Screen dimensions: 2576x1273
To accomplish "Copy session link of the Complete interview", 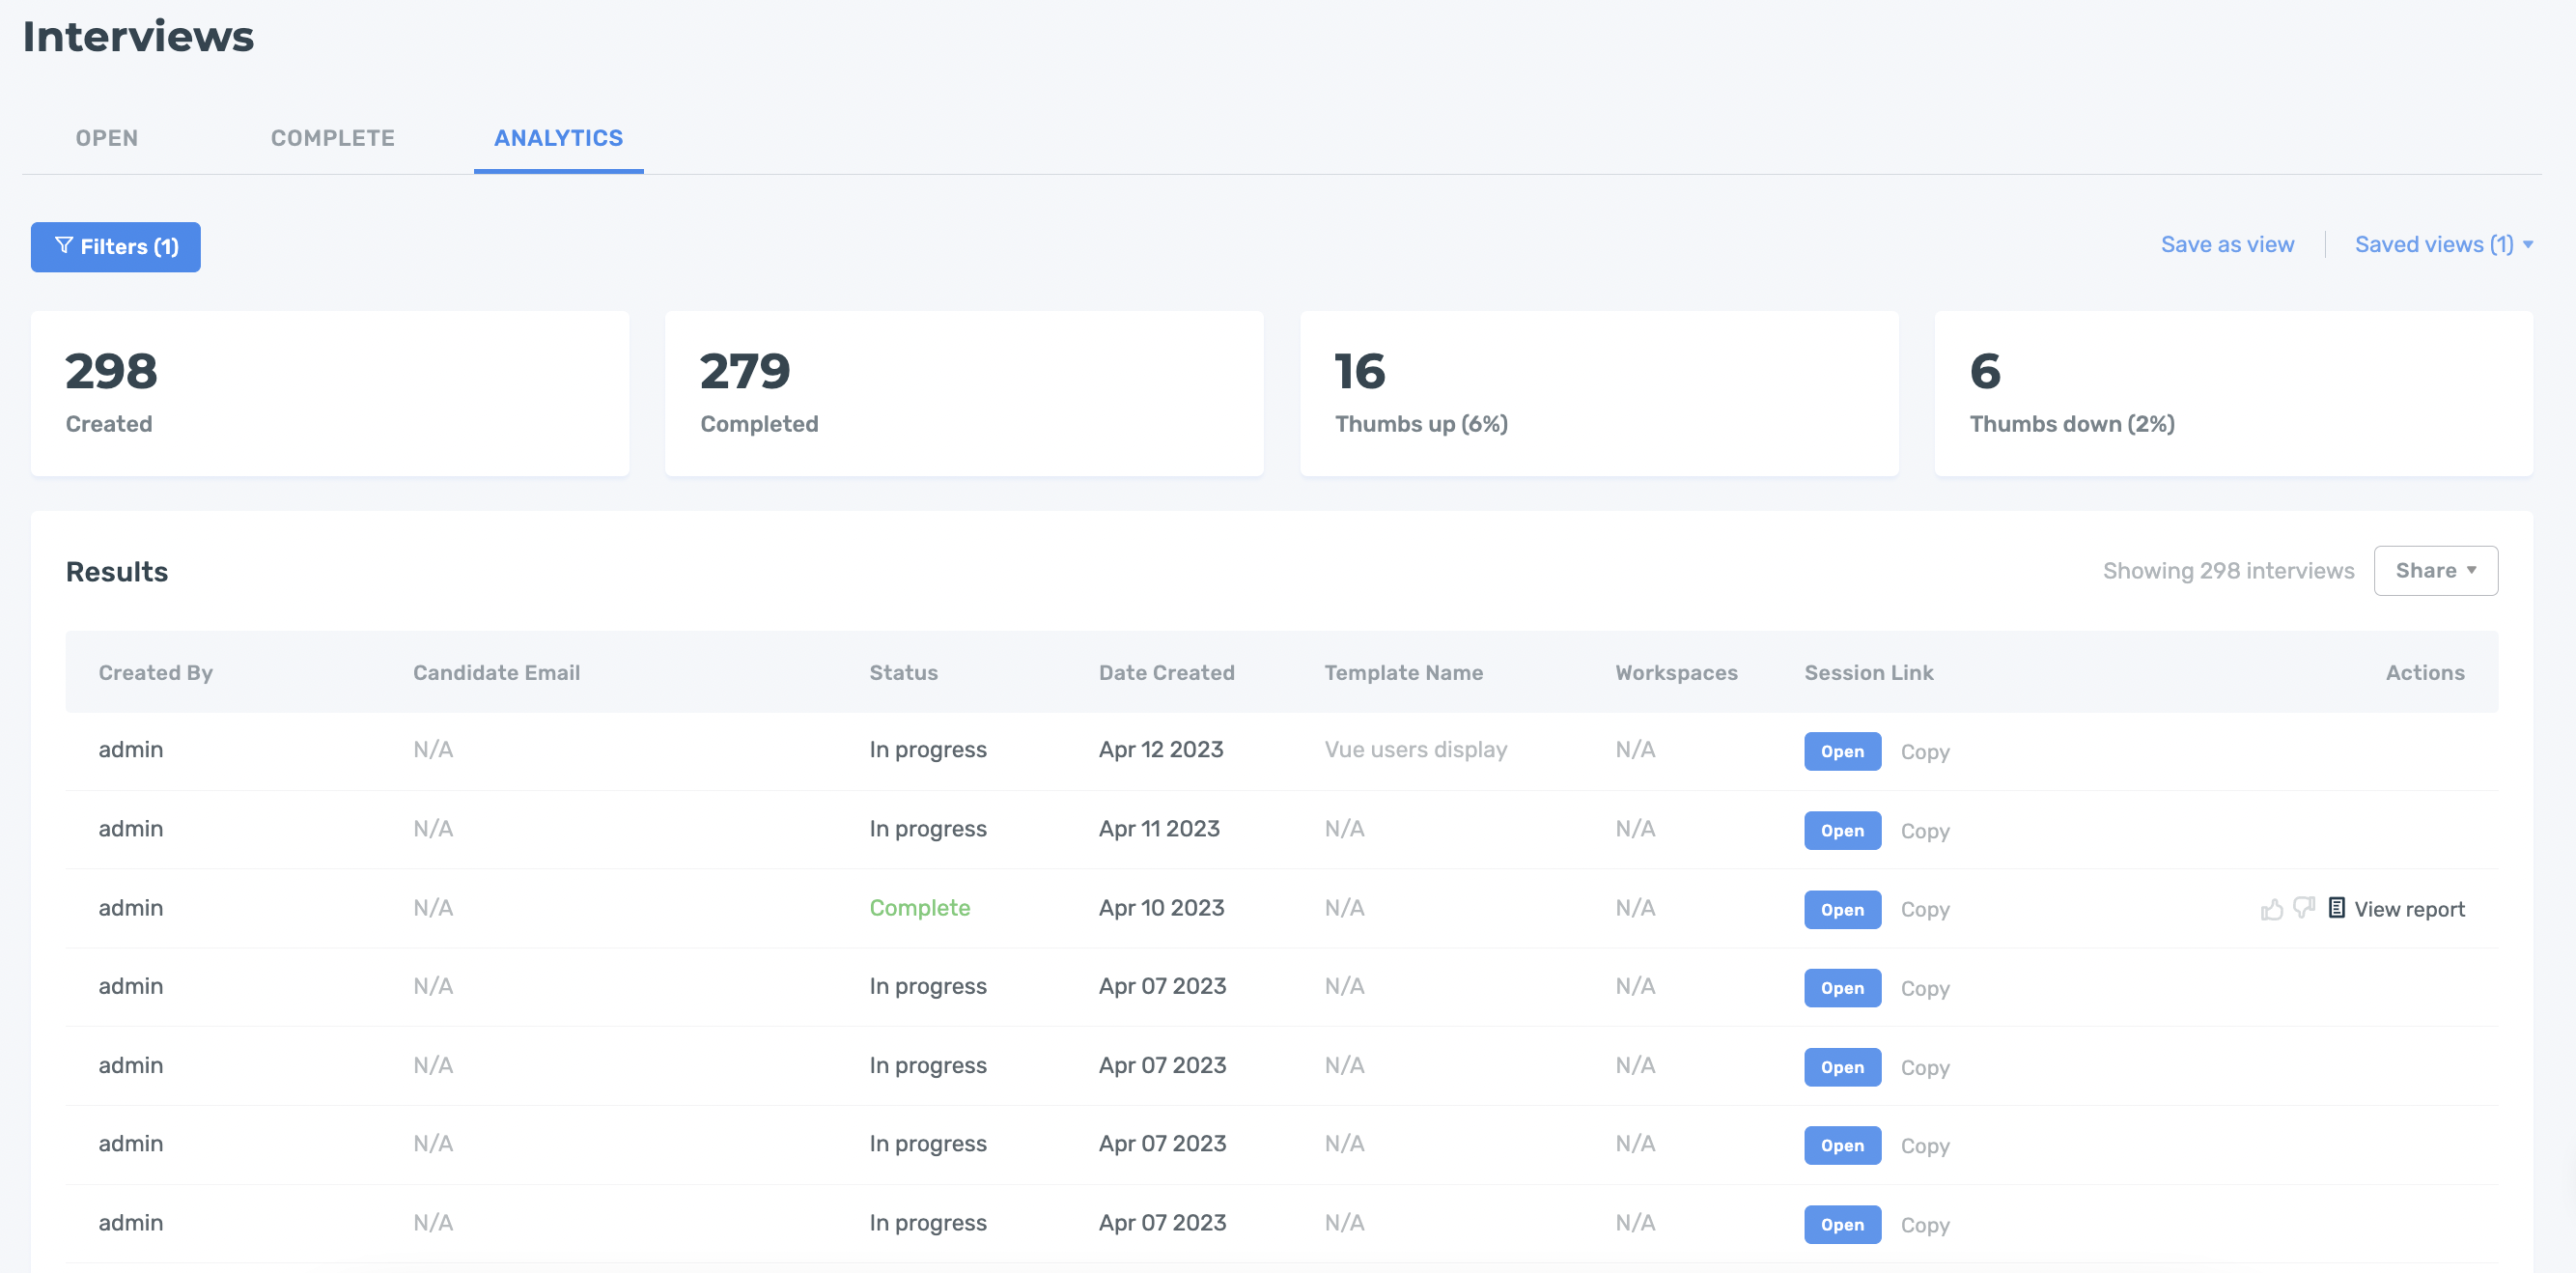I will coord(1924,909).
